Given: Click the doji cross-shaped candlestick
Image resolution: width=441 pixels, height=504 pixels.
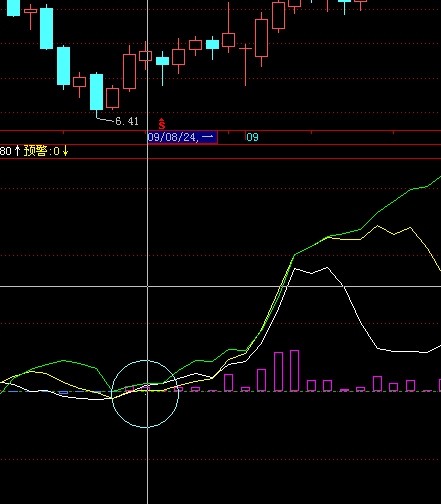Looking at the screenshot, I should click(245, 49).
